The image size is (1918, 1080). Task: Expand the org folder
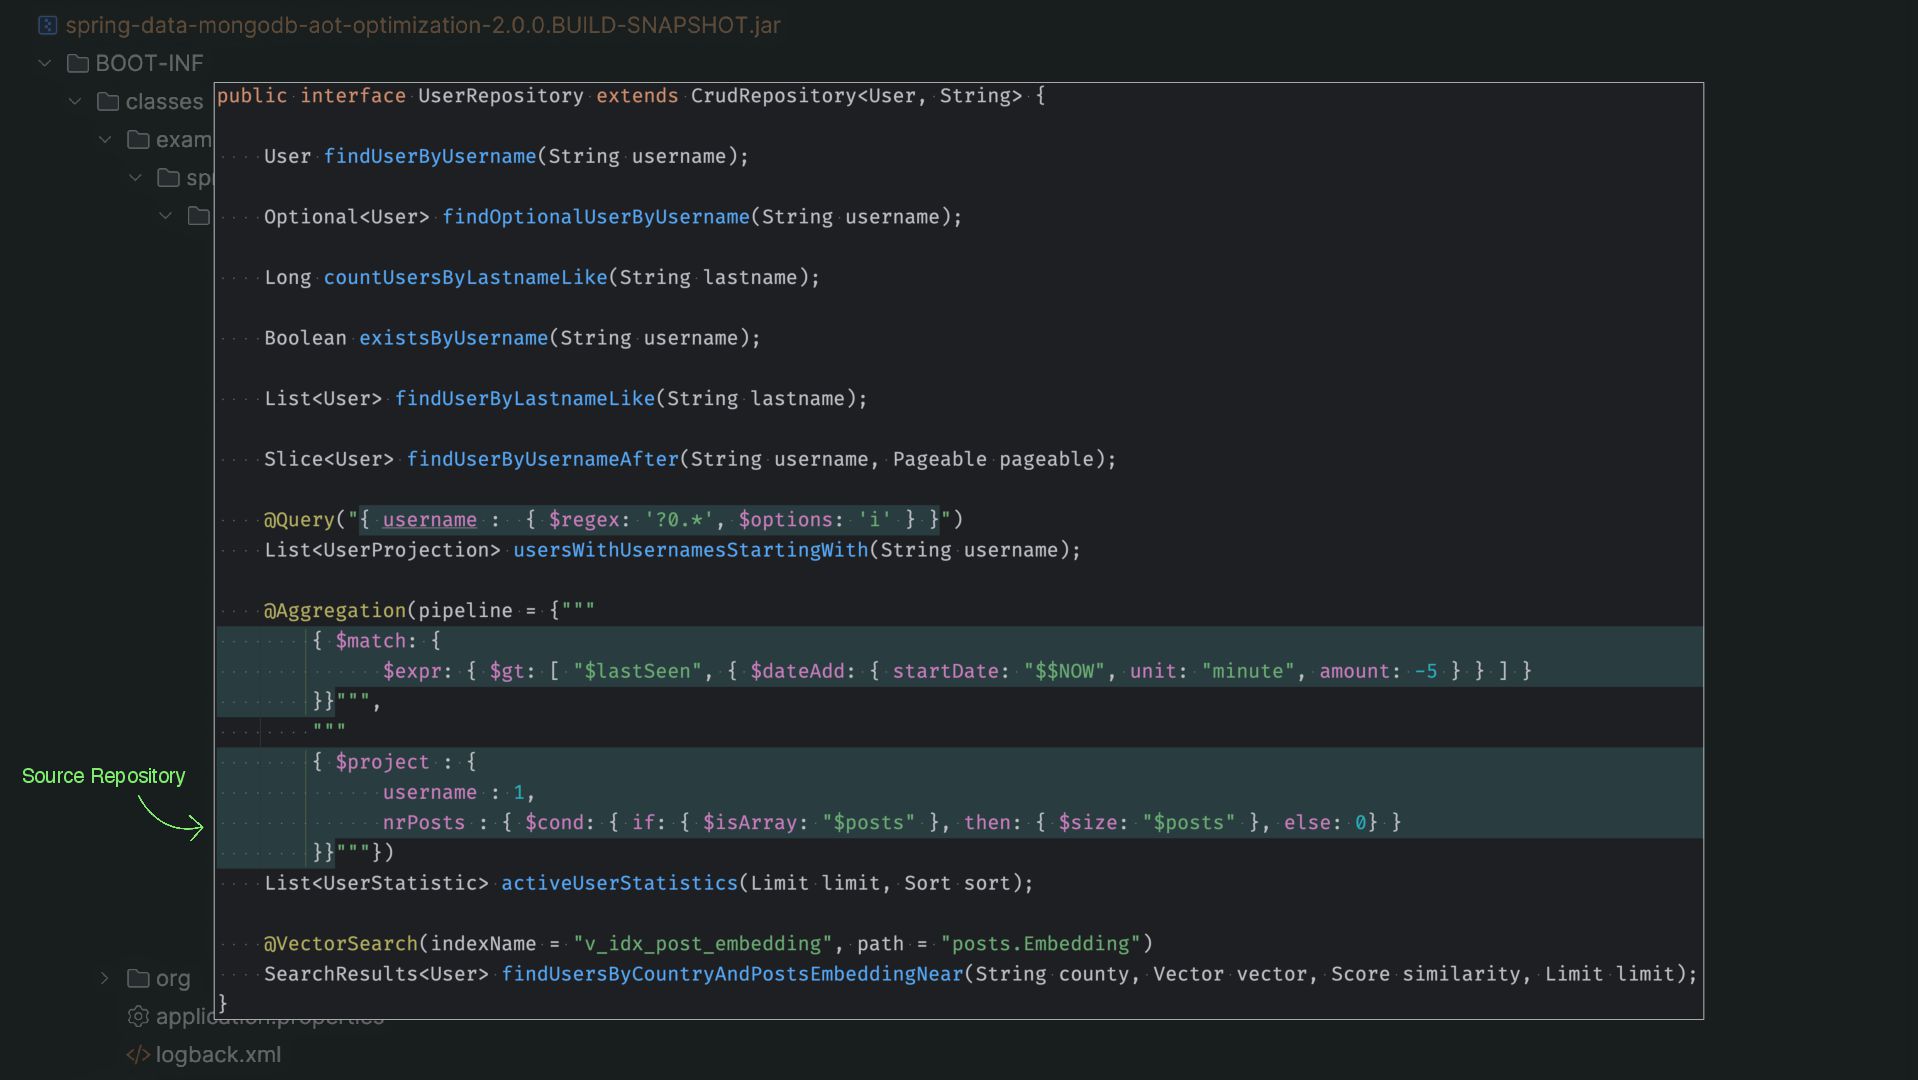(104, 978)
